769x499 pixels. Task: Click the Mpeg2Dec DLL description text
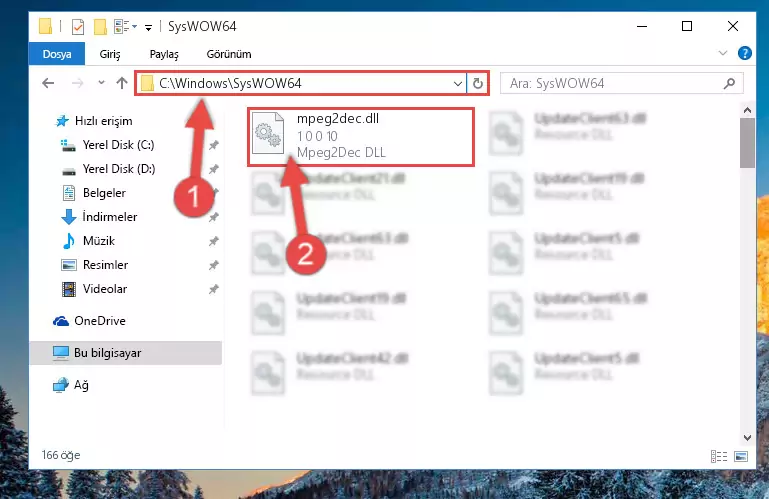tap(341, 153)
